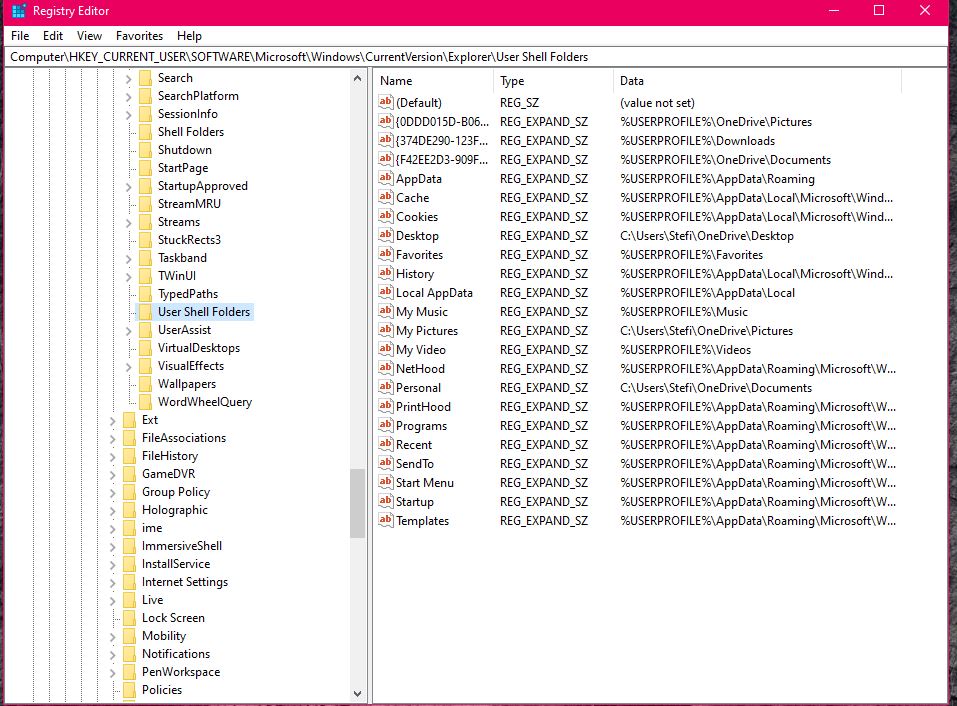
Task: Expand the PenWorkspace key
Action: click(112, 673)
